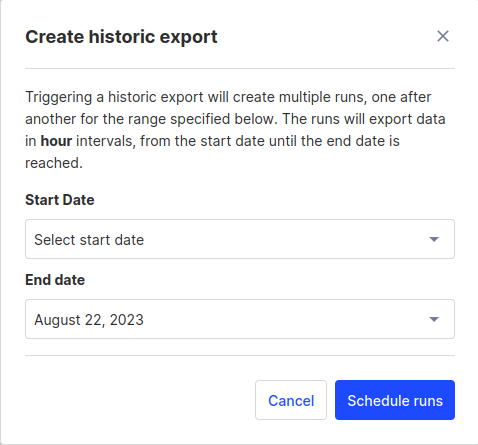Click the End date label

pos(55,280)
